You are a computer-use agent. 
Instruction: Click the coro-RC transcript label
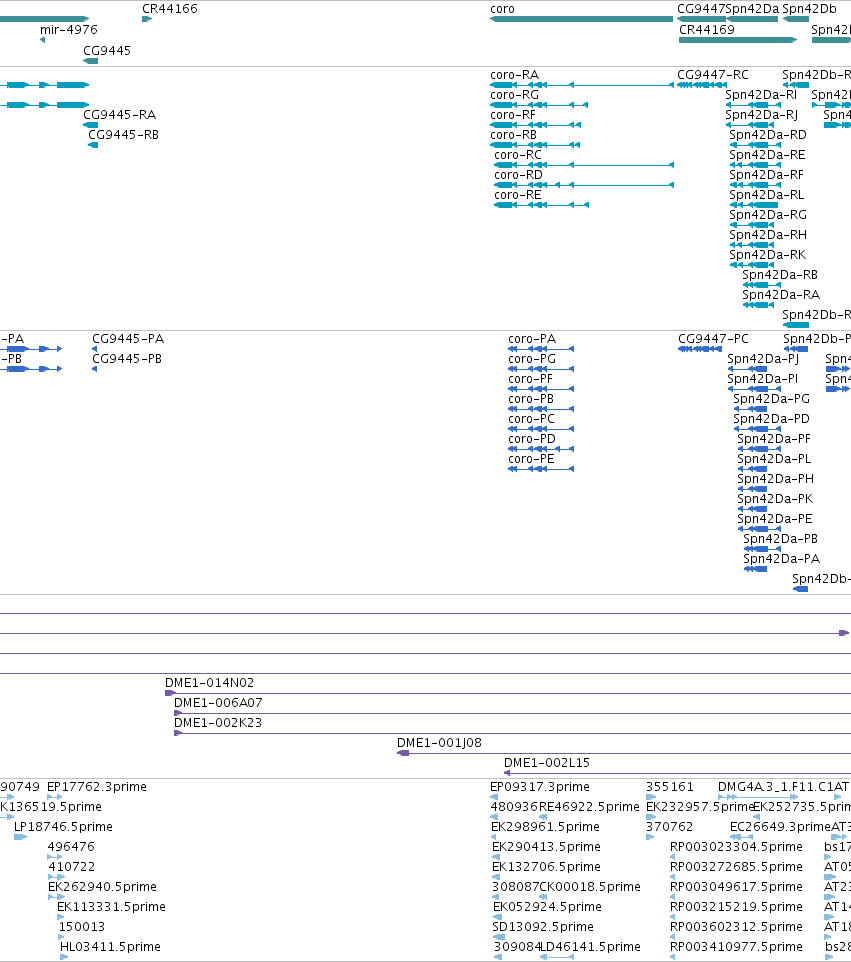(518, 155)
